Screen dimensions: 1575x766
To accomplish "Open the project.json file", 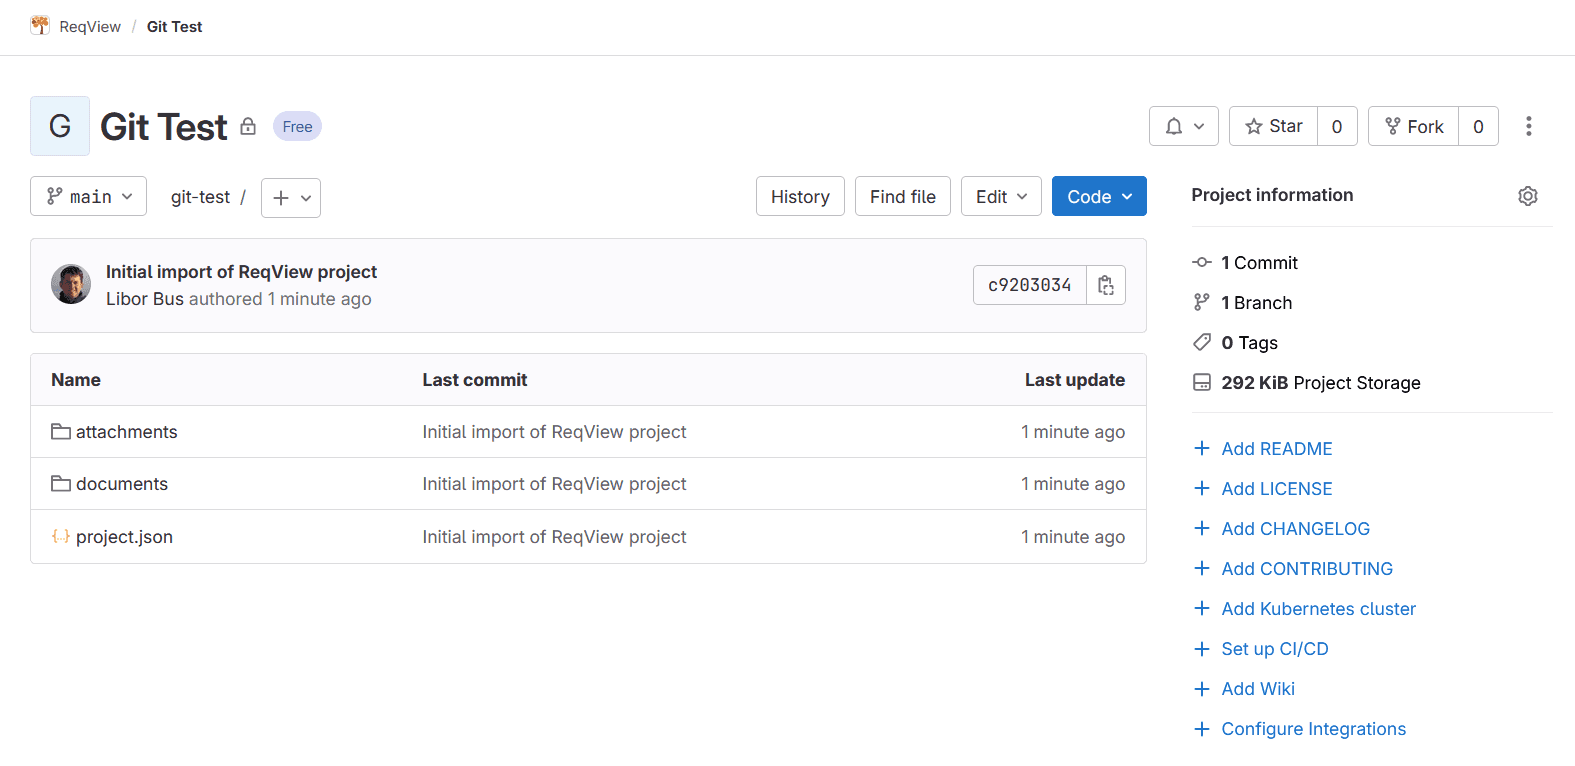I will [124, 537].
